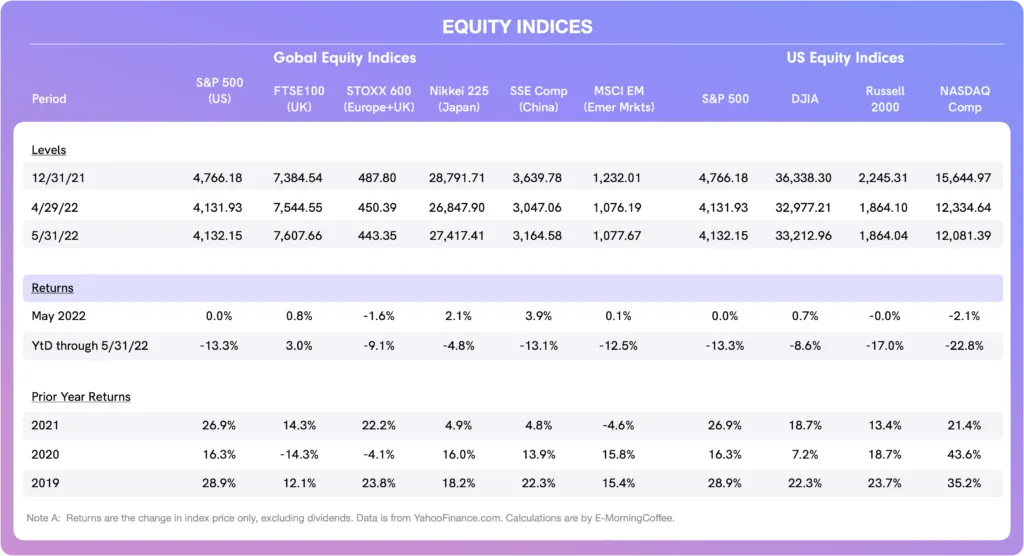The width and height of the screenshot is (1024, 556).
Task: Click the FTSE100 value 7,544.55
Action: click(x=298, y=208)
